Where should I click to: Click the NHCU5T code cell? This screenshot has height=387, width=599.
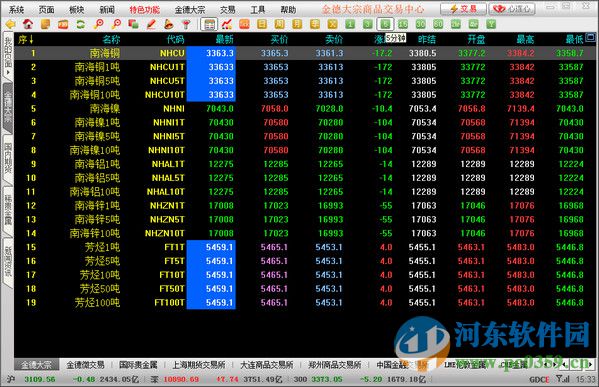coord(167,81)
